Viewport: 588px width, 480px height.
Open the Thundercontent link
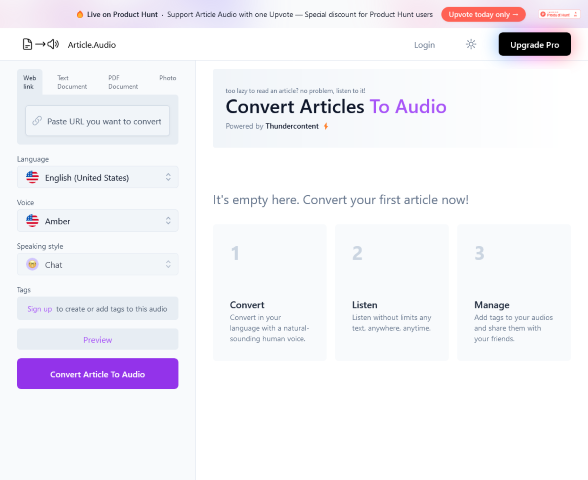tap(292, 126)
